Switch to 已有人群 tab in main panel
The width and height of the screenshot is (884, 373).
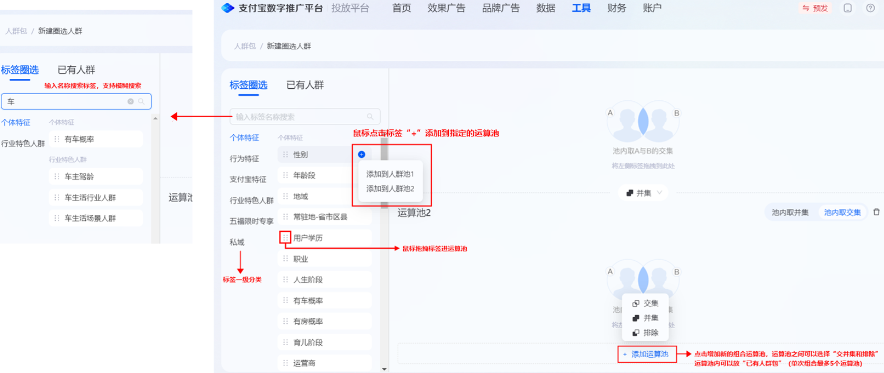point(305,85)
